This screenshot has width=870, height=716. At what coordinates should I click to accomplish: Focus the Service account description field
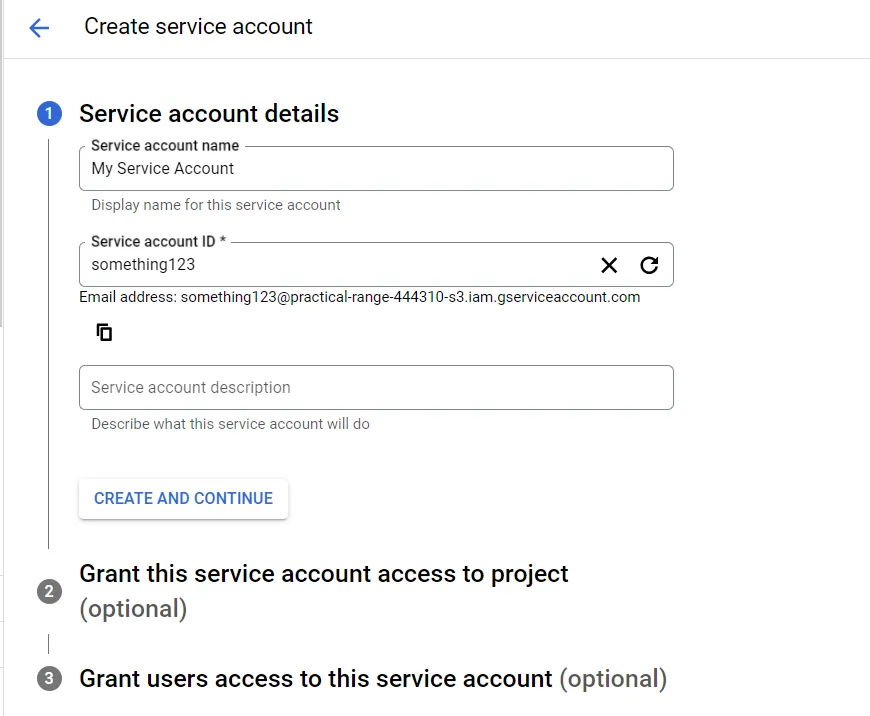tap(376, 387)
